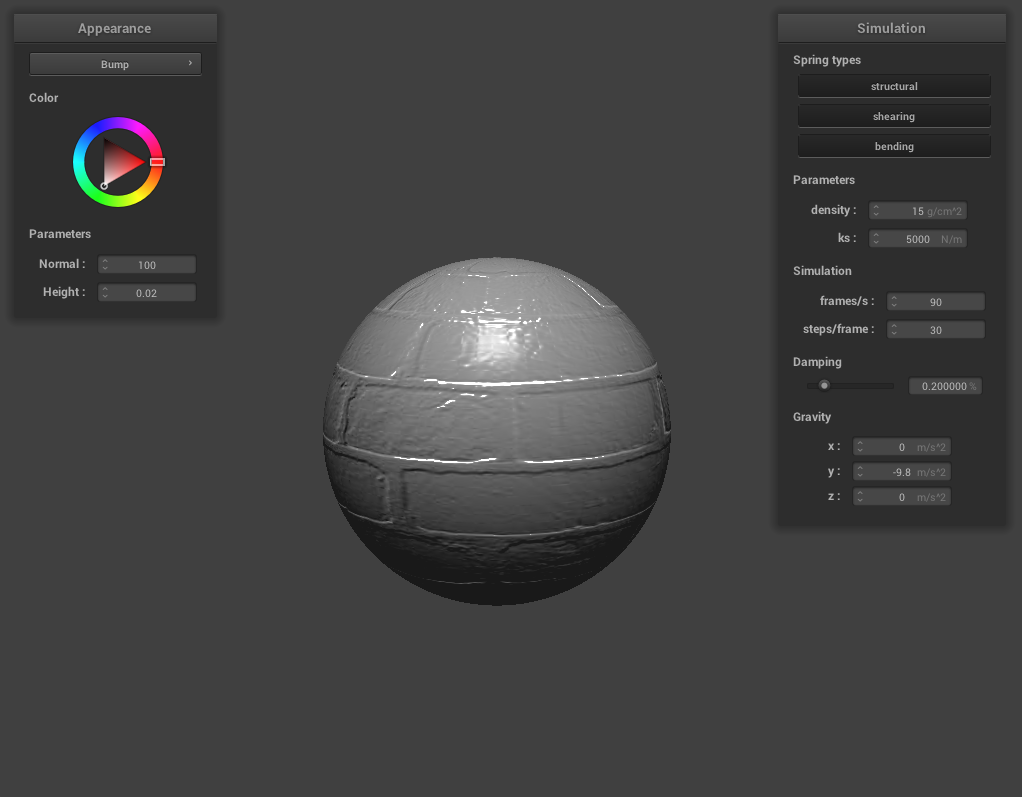Click the bump-mapped sphere in the viewport
1022x797 pixels.
[x=497, y=431]
